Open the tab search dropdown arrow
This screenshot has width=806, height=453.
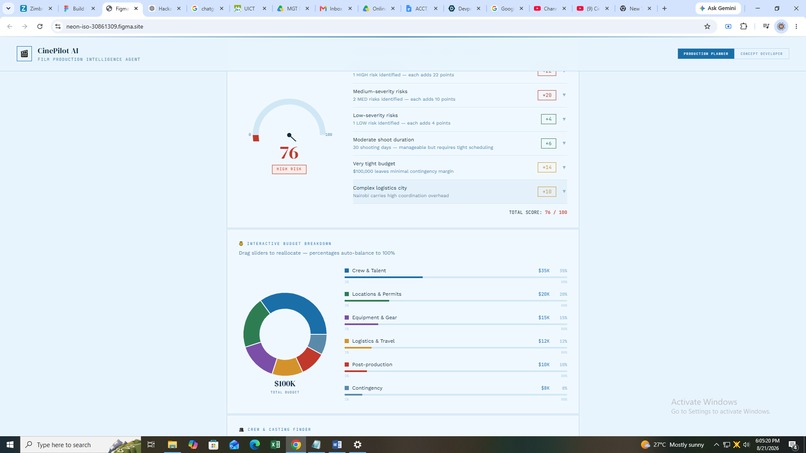8,8
